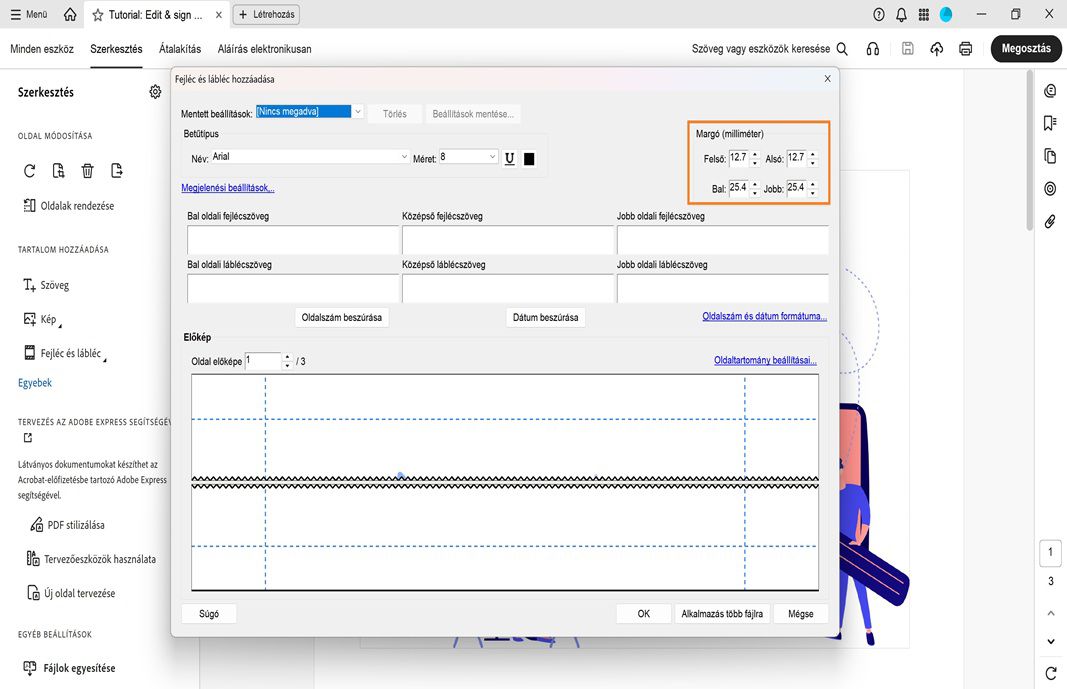Screen dimensions: 1067x689
Task: Decrease the Bal margin value
Action: tap(755, 193)
